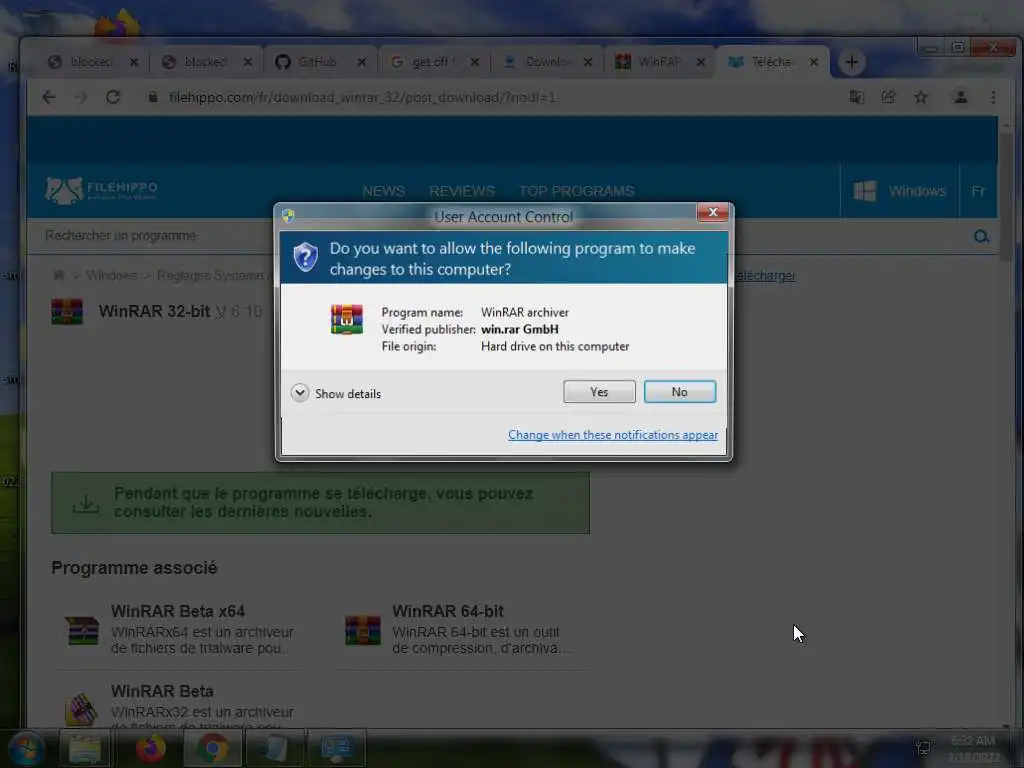Click the WinRAR 32-bit page icon
Viewport: 1024px width, 768px height.
[67, 312]
